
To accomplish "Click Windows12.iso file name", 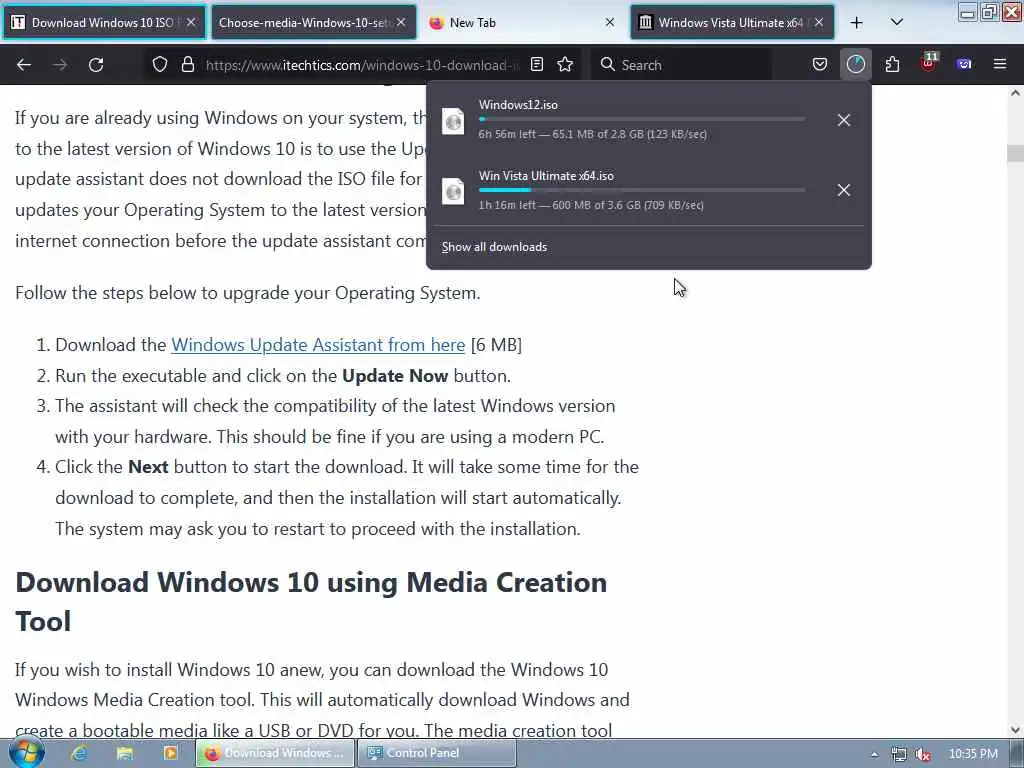I will (x=518, y=104).
